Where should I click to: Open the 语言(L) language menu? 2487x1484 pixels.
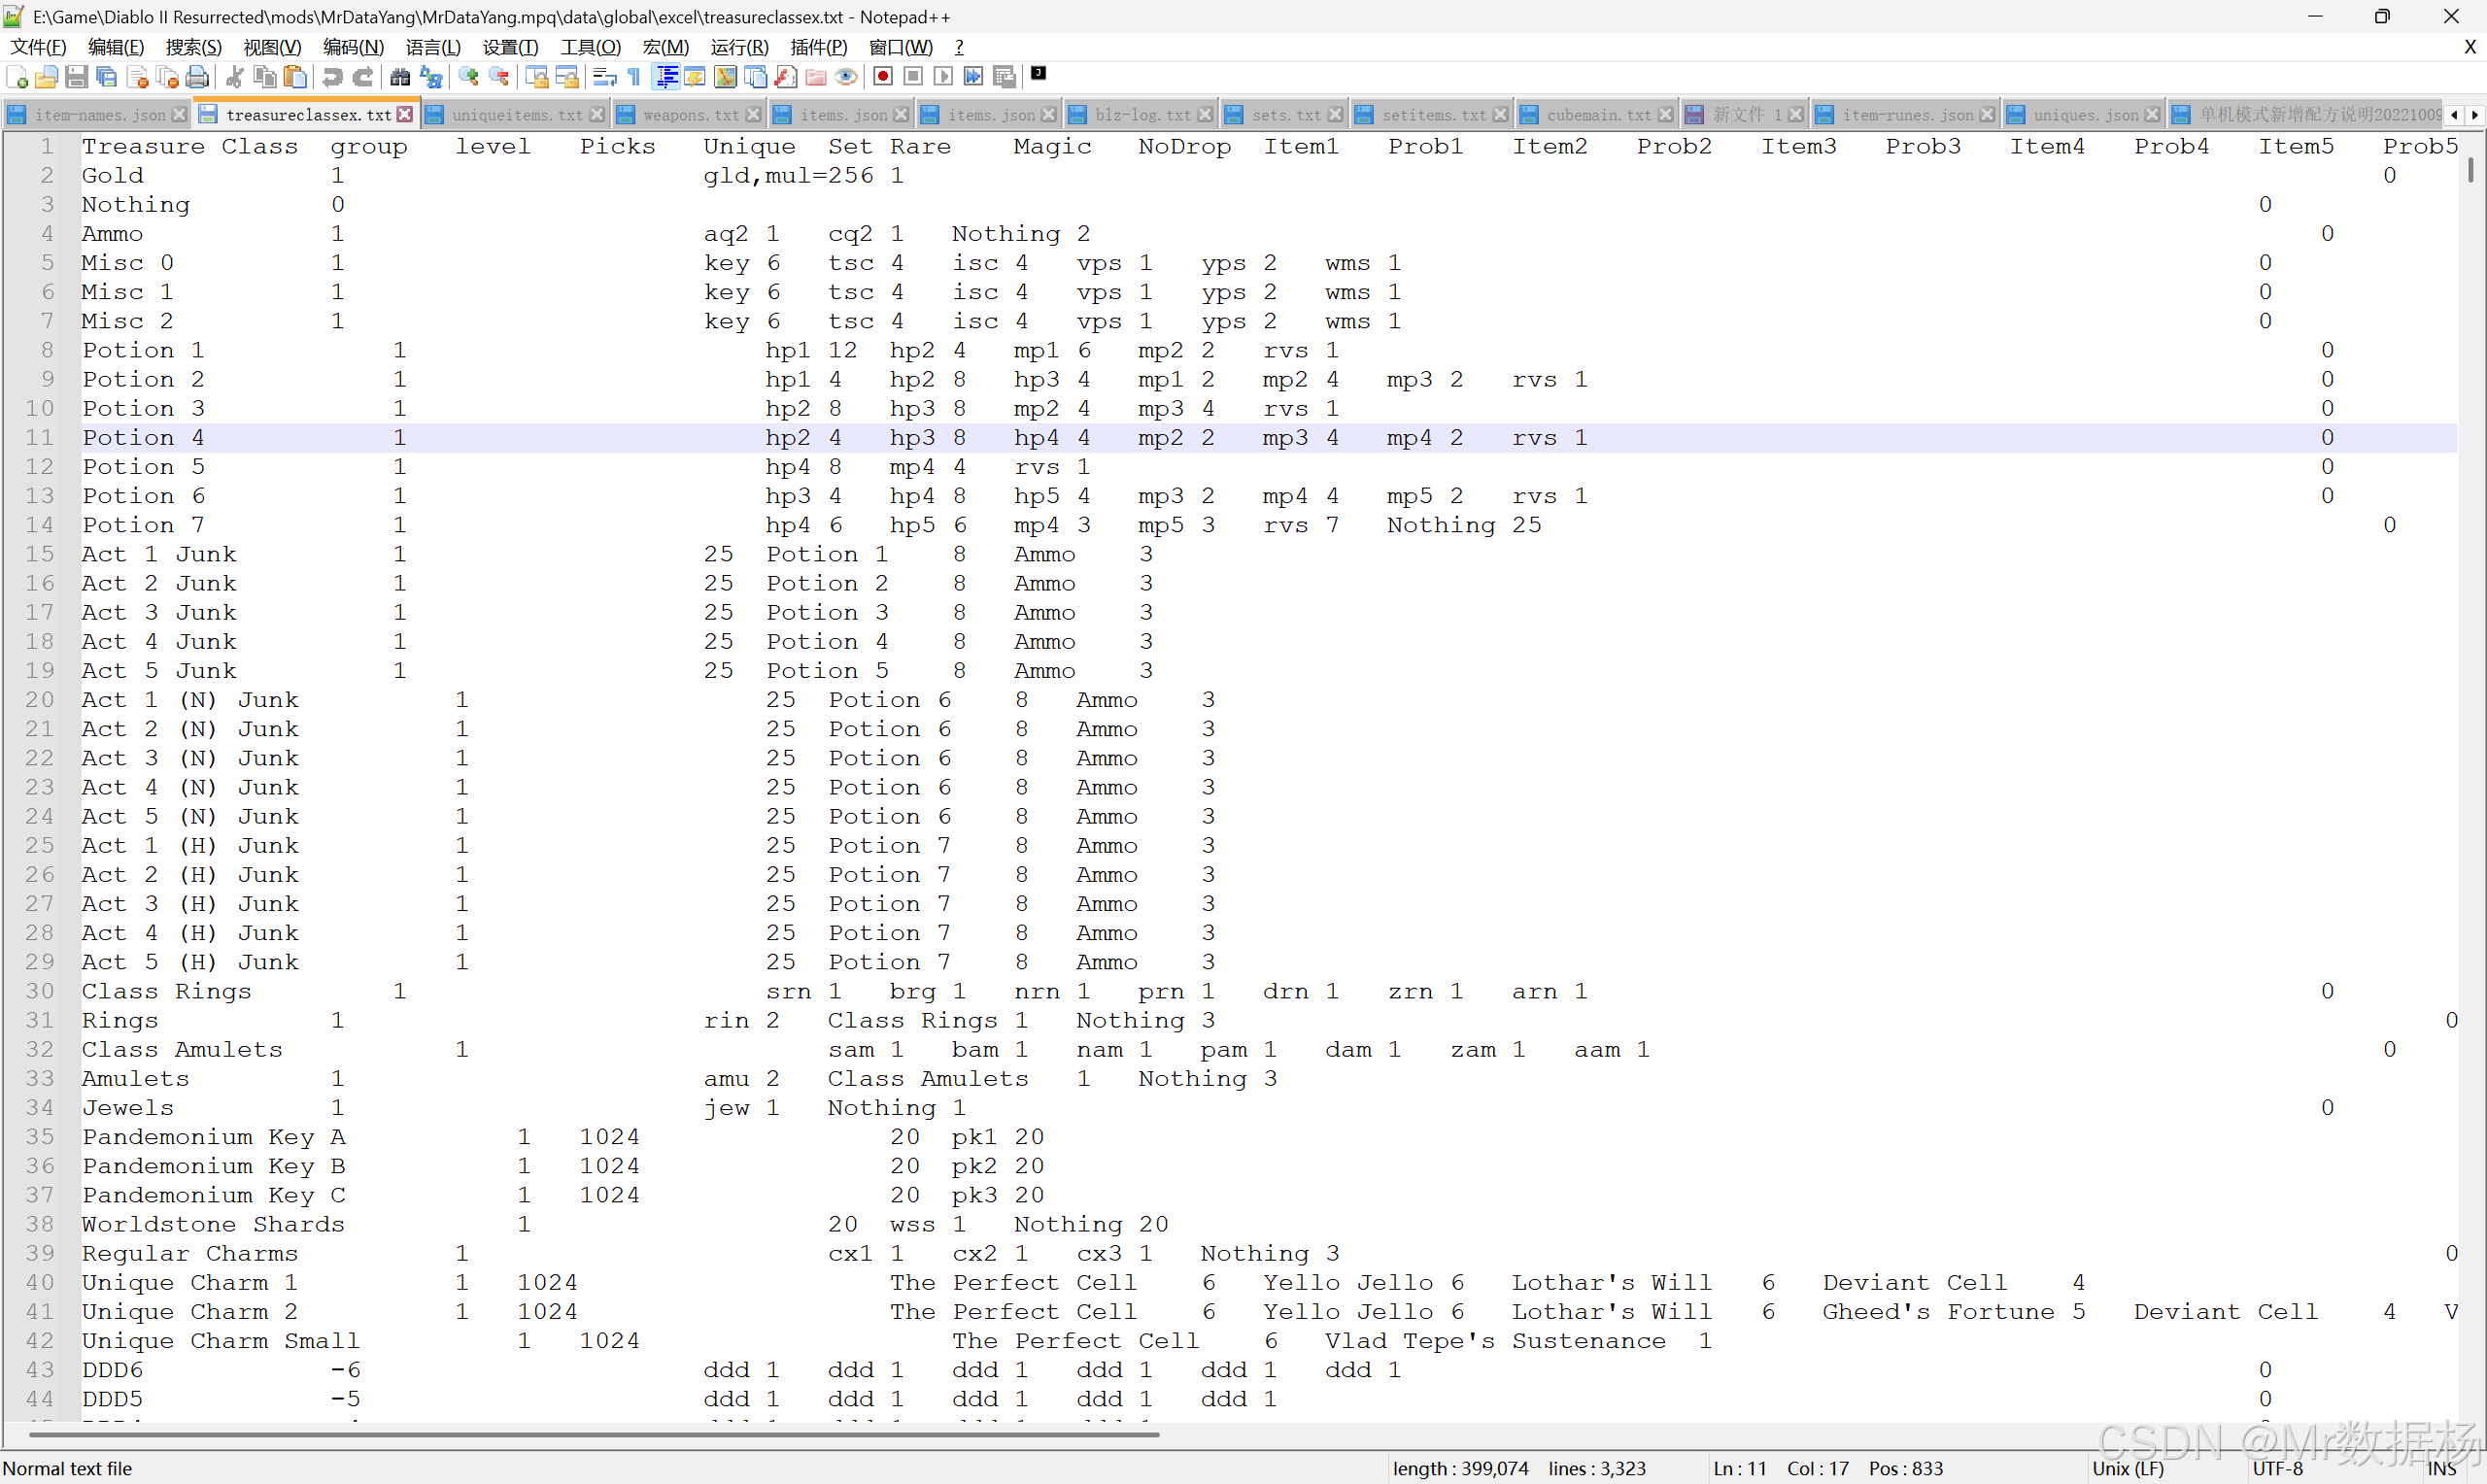[432, 47]
